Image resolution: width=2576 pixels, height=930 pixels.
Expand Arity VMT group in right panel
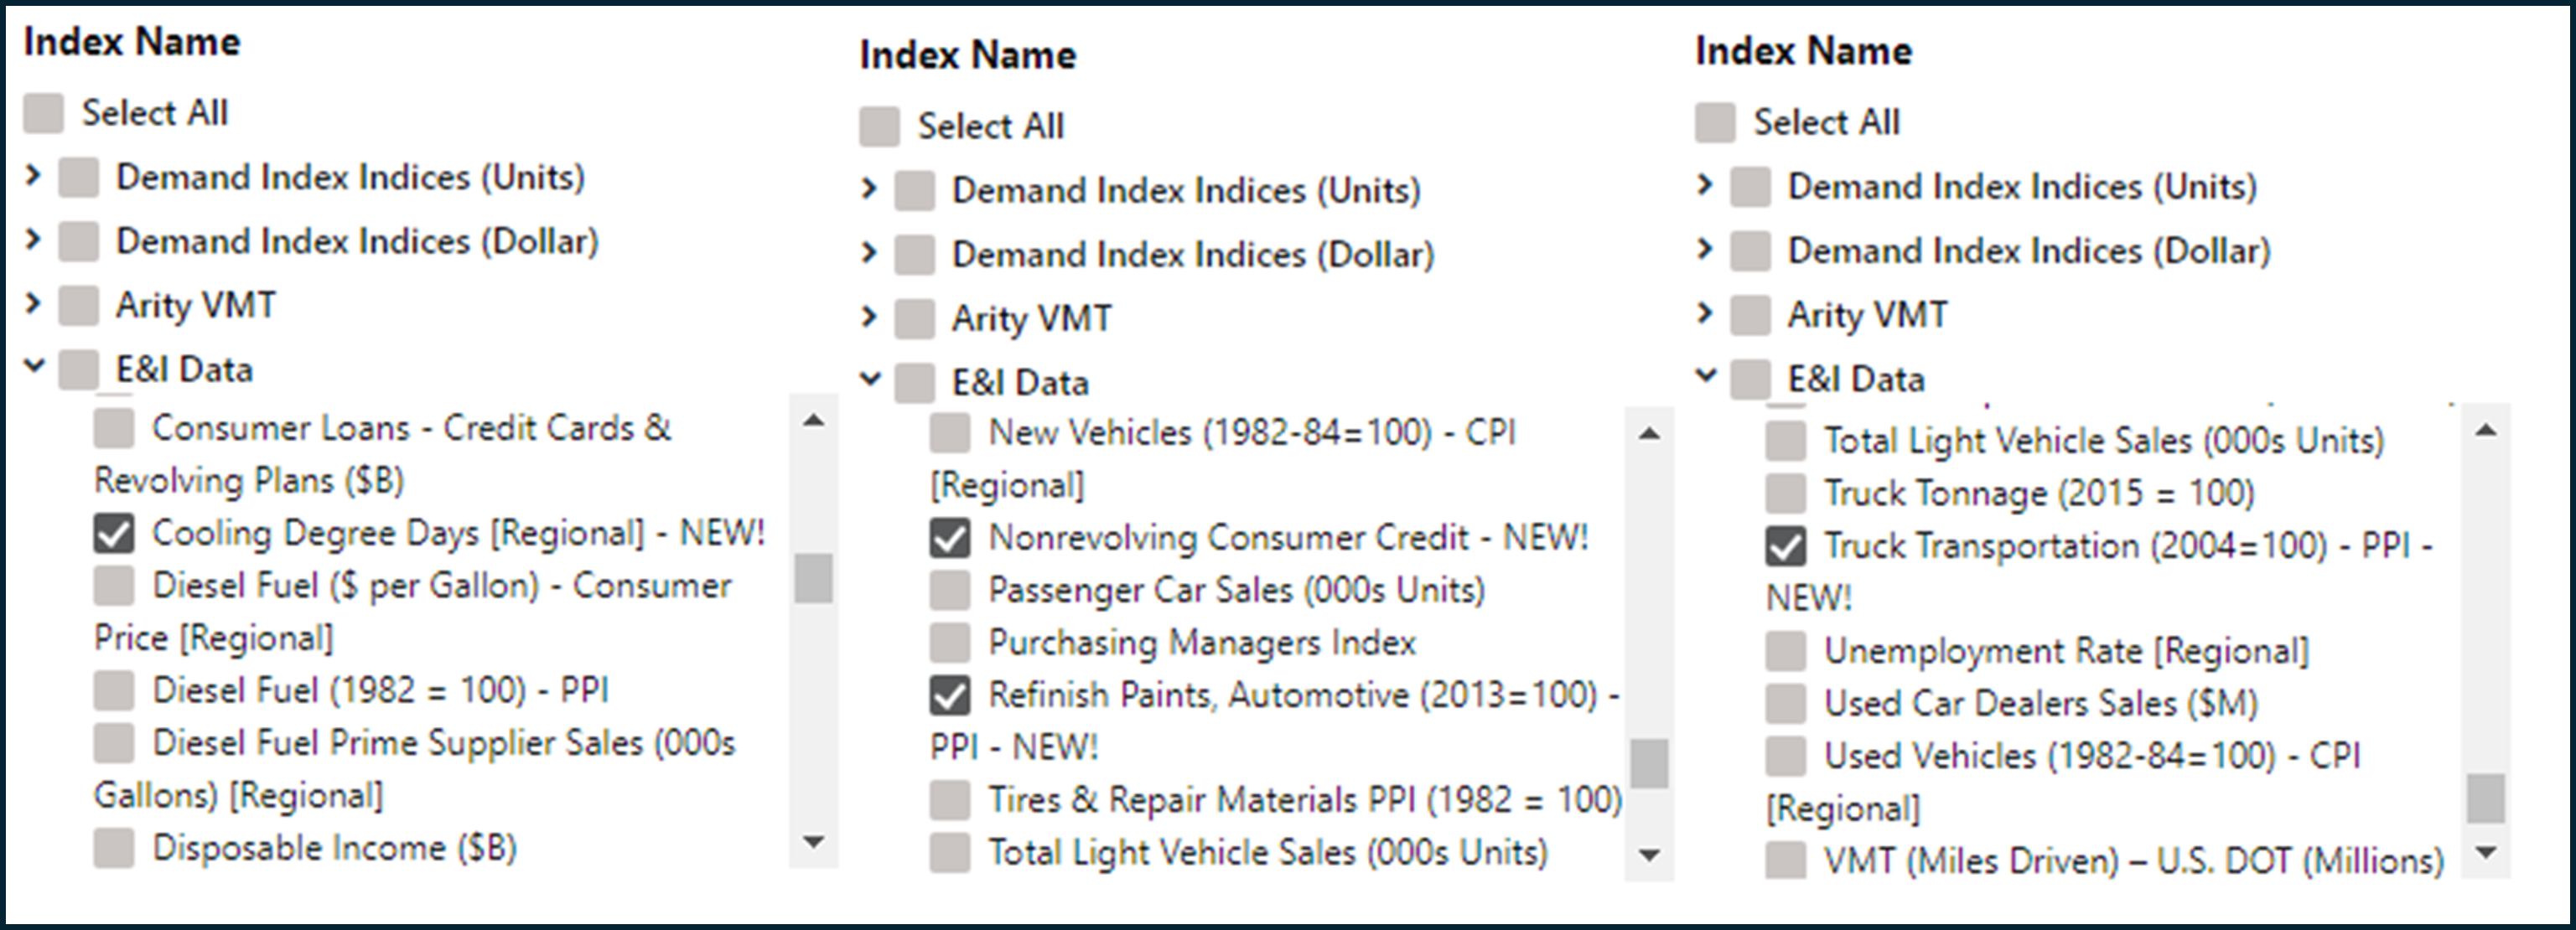tap(1705, 313)
